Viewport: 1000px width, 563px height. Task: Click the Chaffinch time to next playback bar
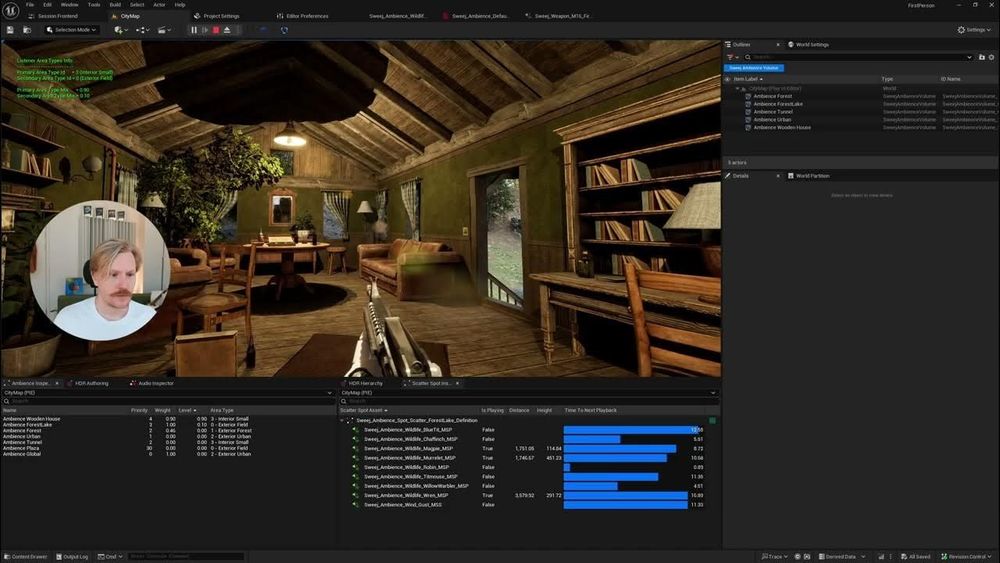592,439
